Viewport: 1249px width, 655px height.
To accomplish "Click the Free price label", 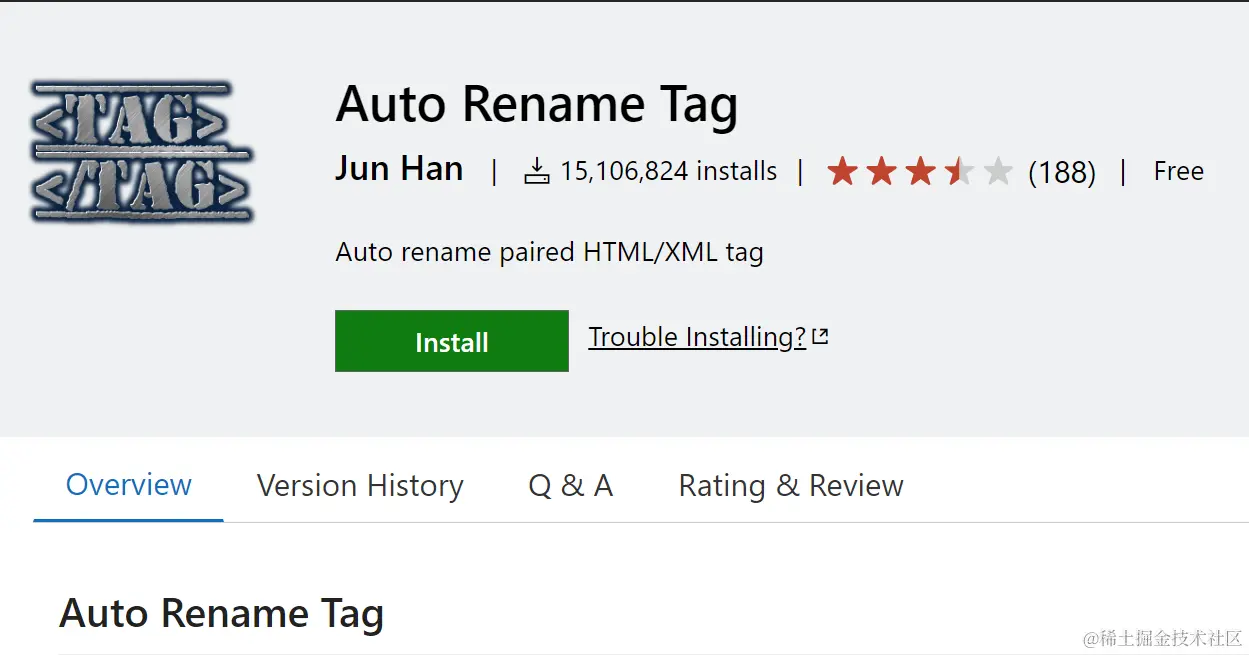I will [x=1178, y=172].
